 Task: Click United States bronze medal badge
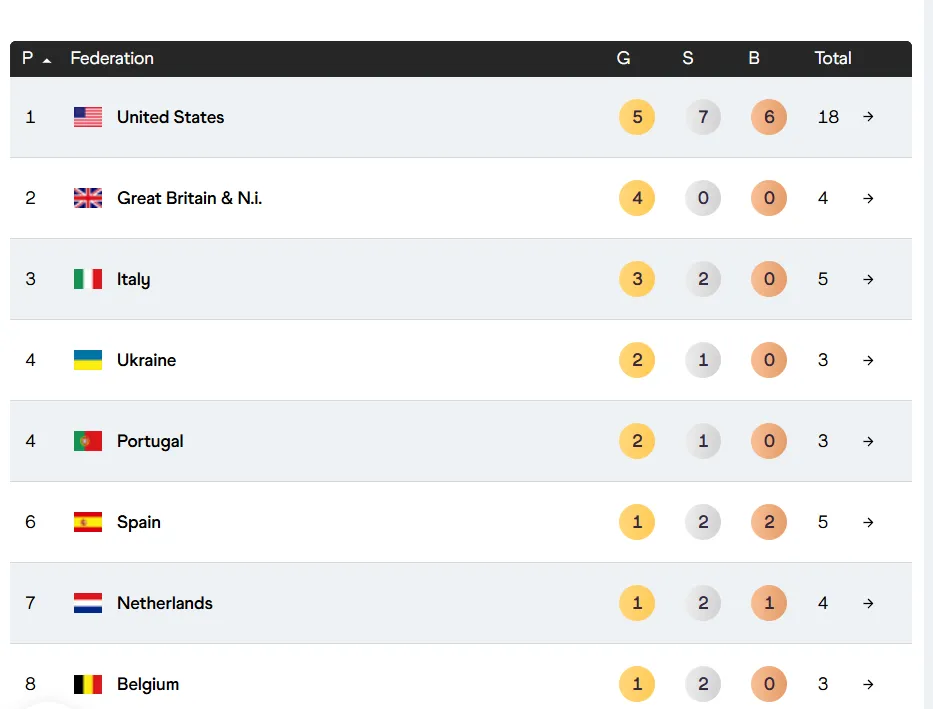click(x=769, y=117)
